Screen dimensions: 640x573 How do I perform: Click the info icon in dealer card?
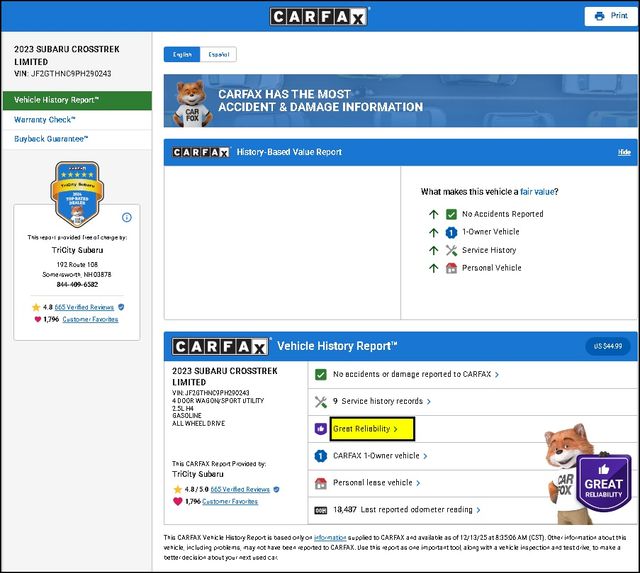tap(127, 217)
